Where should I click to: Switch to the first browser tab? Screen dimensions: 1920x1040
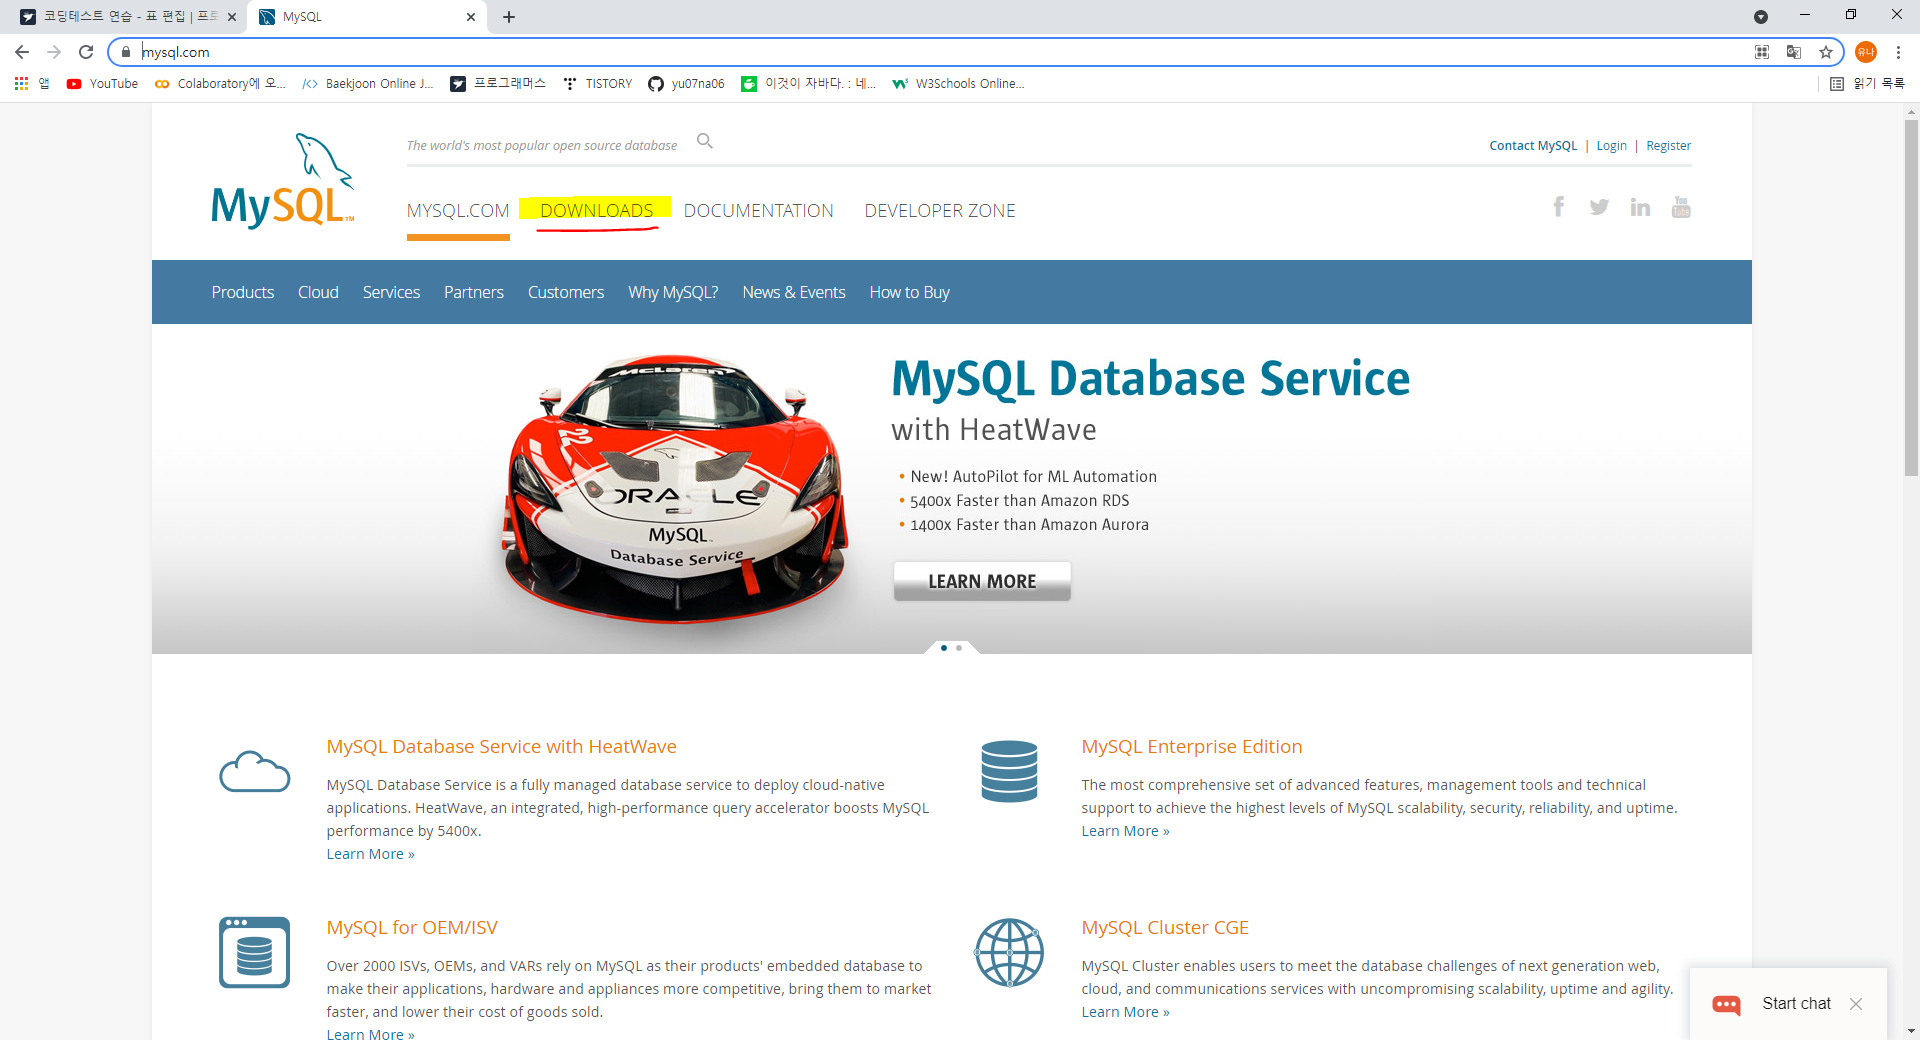125,17
